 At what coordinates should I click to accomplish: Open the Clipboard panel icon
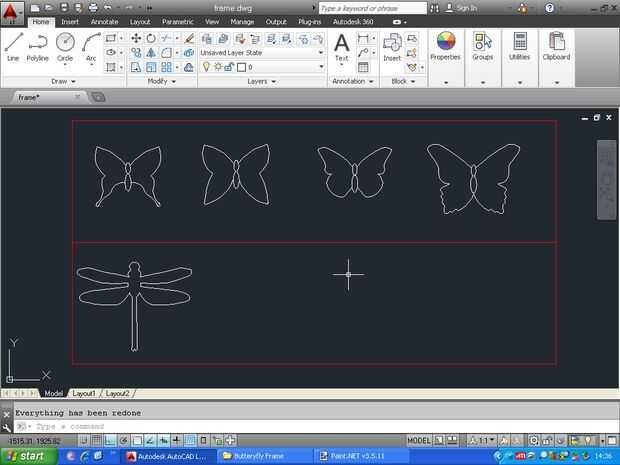point(556,46)
